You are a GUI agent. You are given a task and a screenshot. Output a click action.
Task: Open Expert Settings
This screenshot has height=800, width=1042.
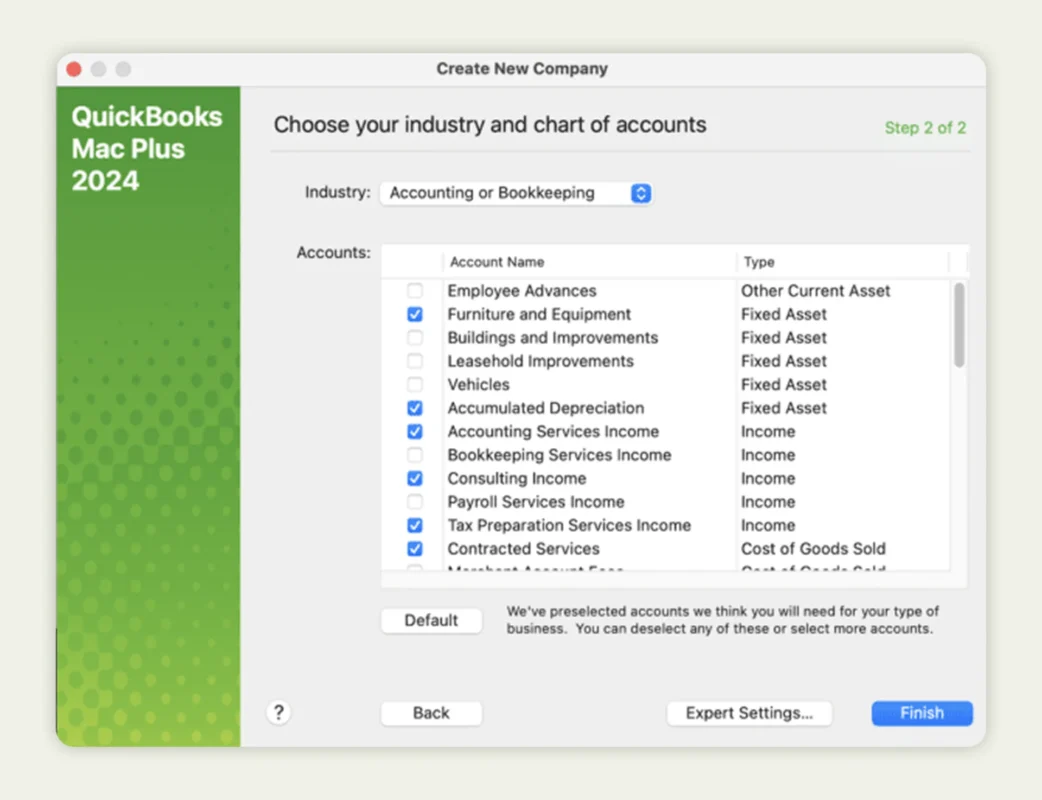tap(749, 713)
